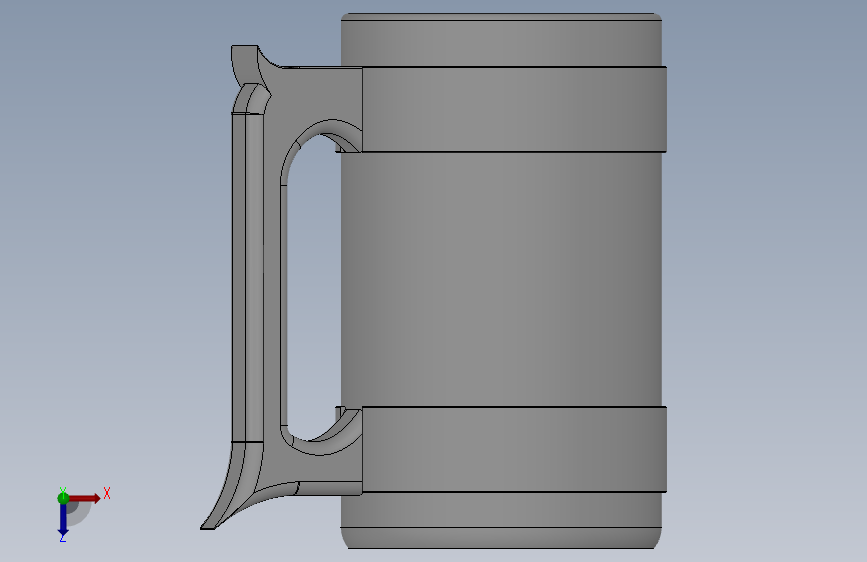
Task: Select the mug's handle grip bar
Action: click(x=248, y=277)
